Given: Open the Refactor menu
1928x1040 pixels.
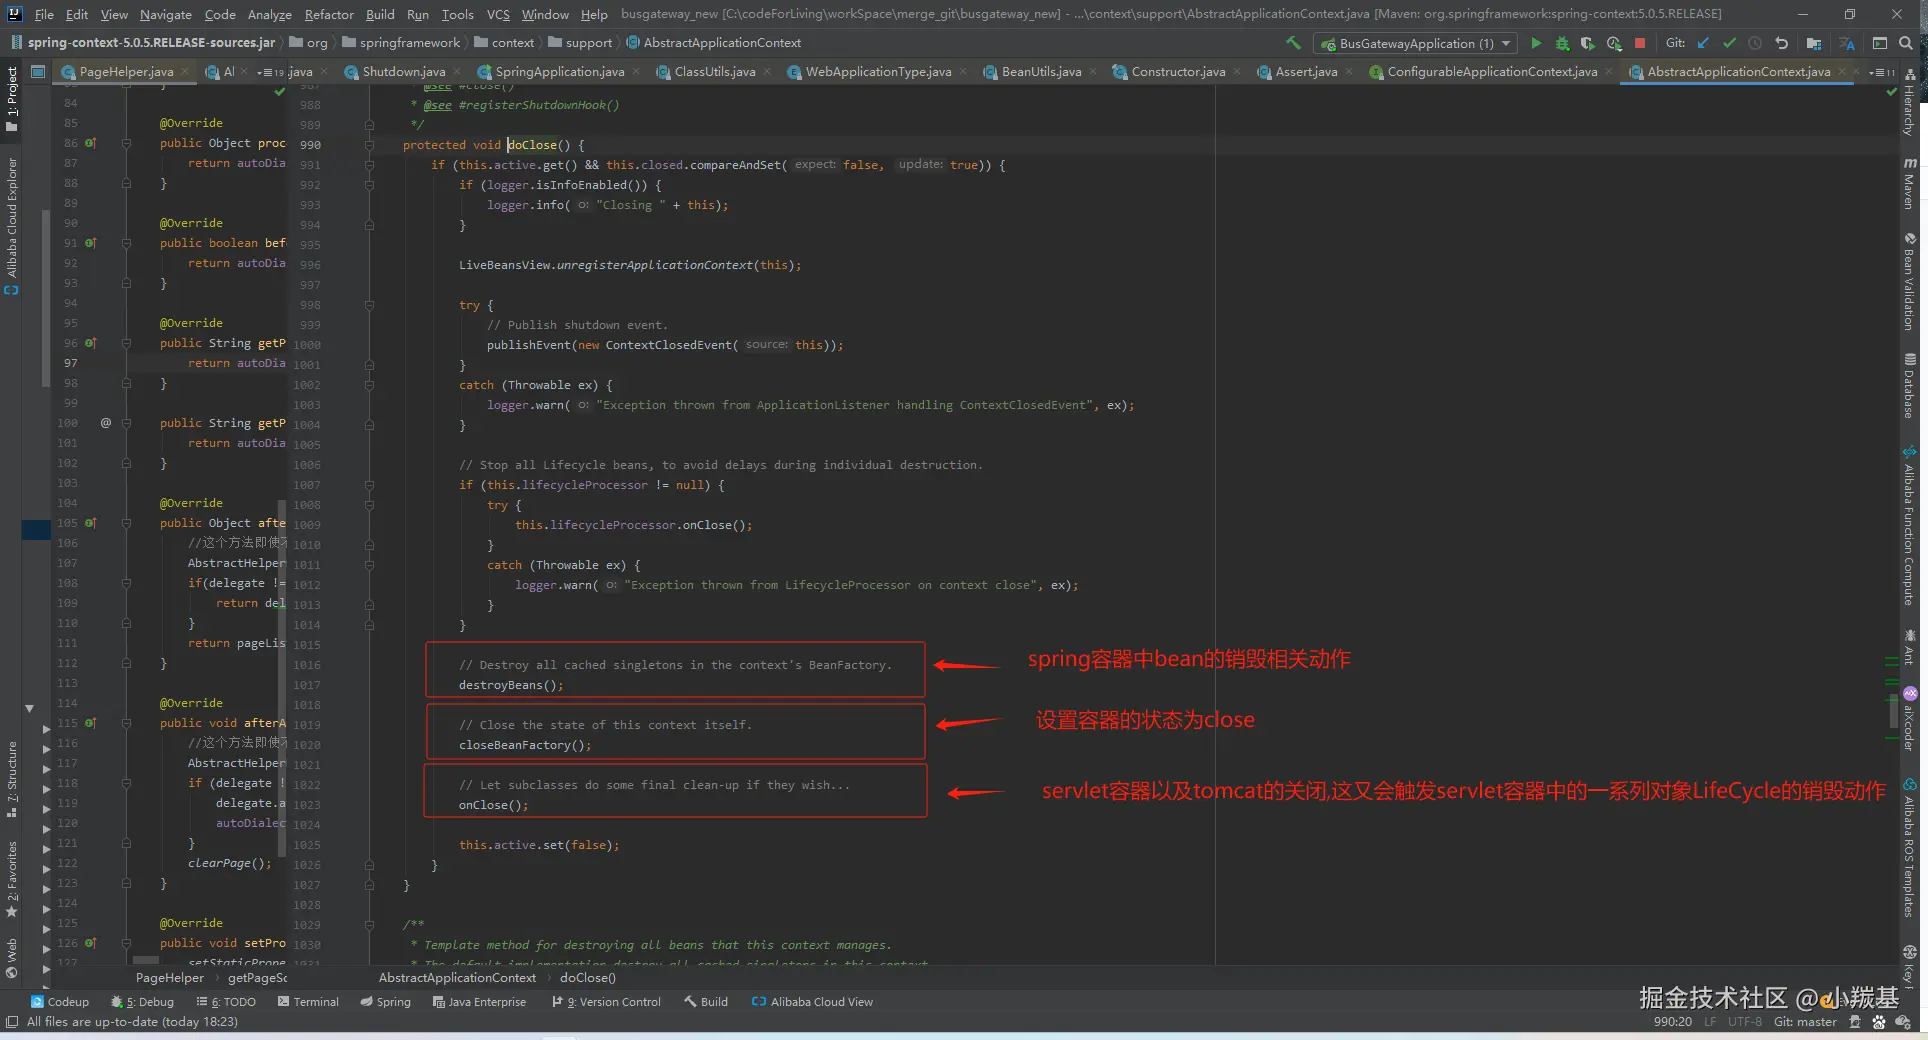Looking at the screenshot, I should 329,14.
